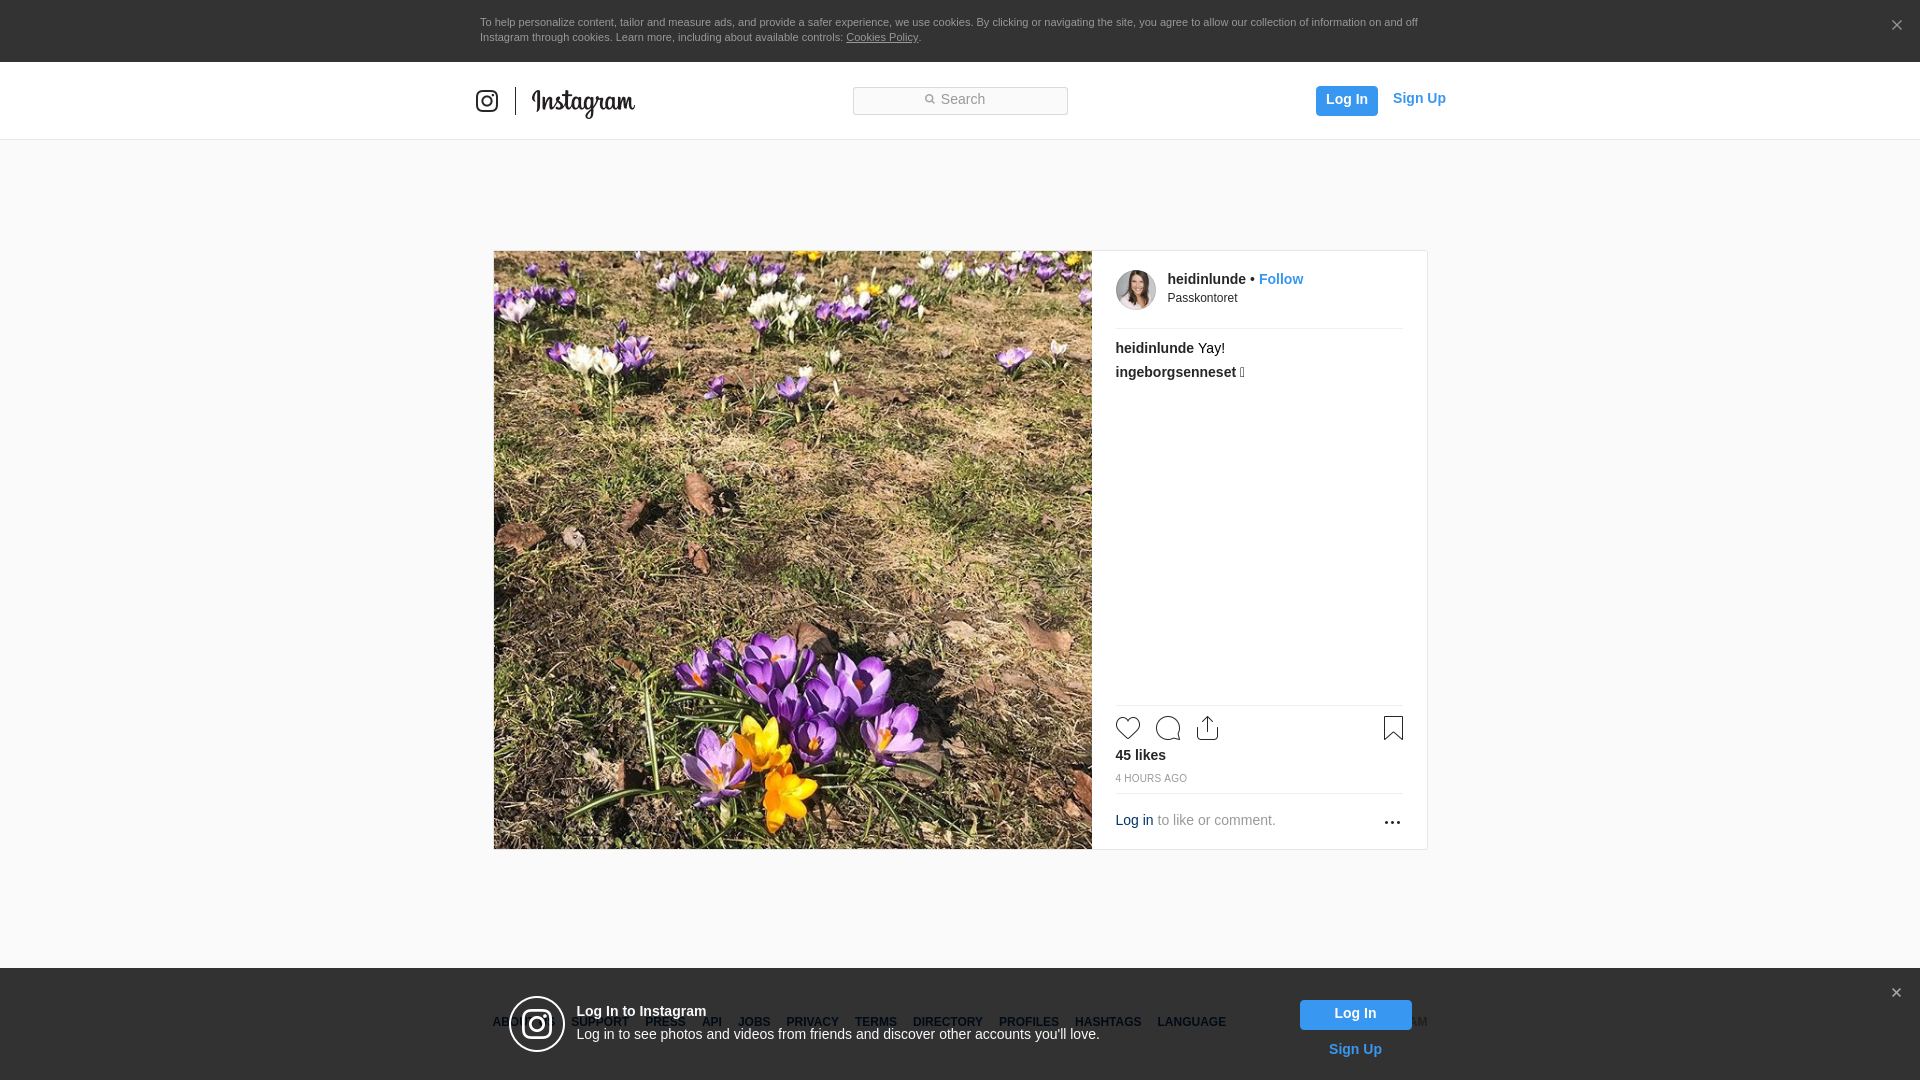Open the TERMS footer link
The width and height of the screenshot is (1920, 1080).
[x=876, y=1022]
